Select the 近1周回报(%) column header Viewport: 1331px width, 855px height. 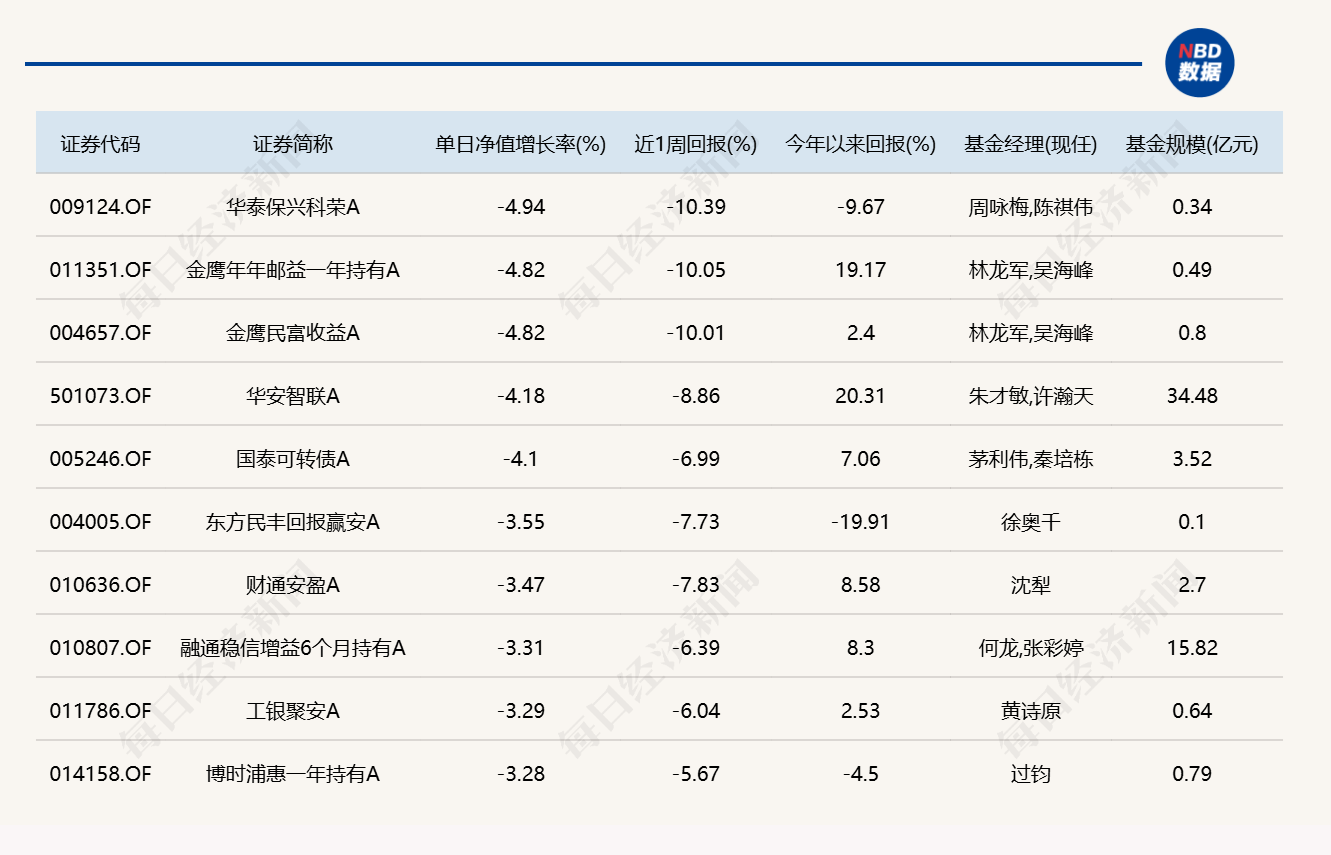[696, 144]
